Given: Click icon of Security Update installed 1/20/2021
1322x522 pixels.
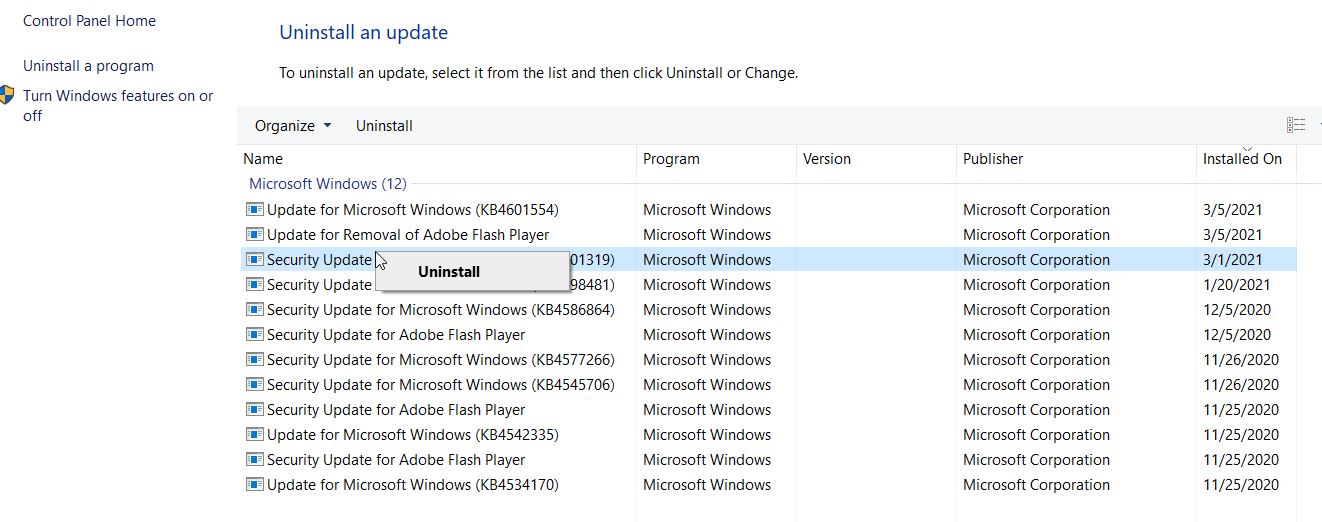Looking at the screenshot, I should (255, 285).
